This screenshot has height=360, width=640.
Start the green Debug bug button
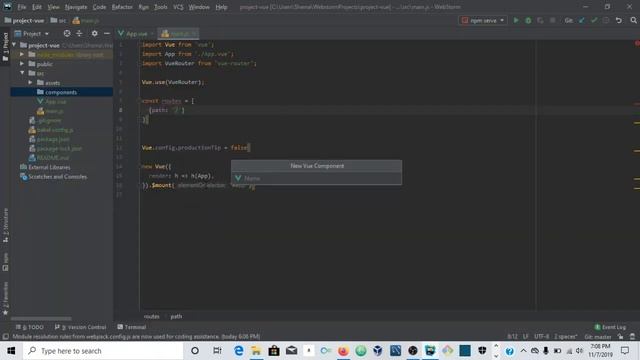pyautogui.click(x=528, y=20)
